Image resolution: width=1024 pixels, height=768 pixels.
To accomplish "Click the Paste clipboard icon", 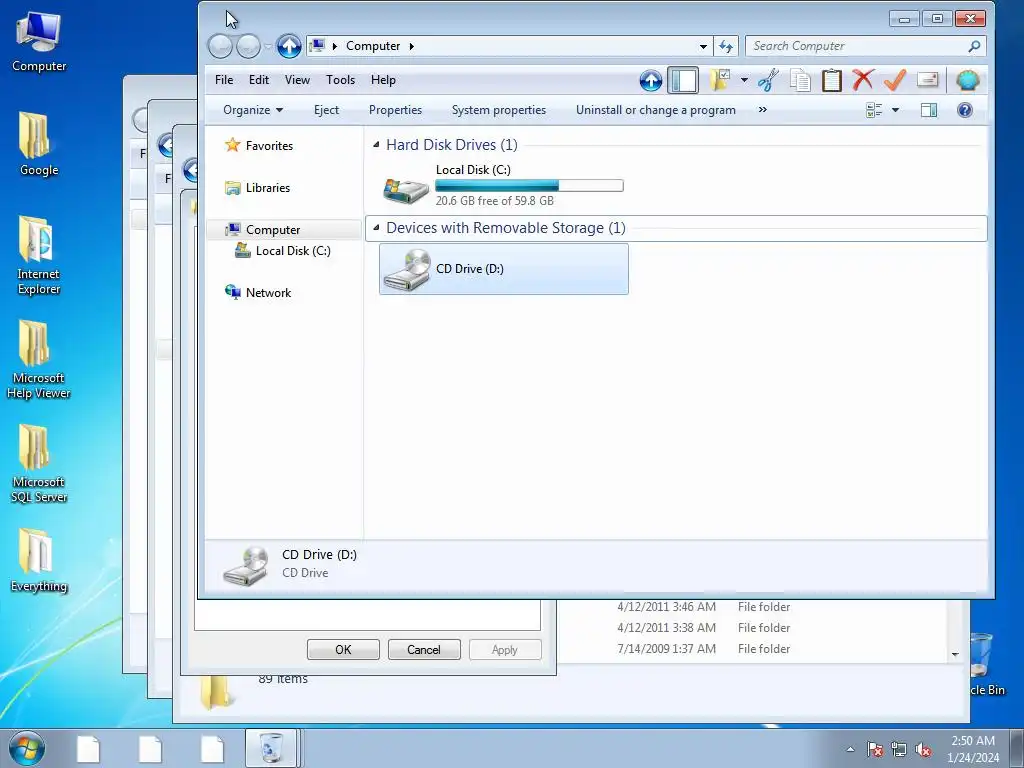I will click(831, 80).
